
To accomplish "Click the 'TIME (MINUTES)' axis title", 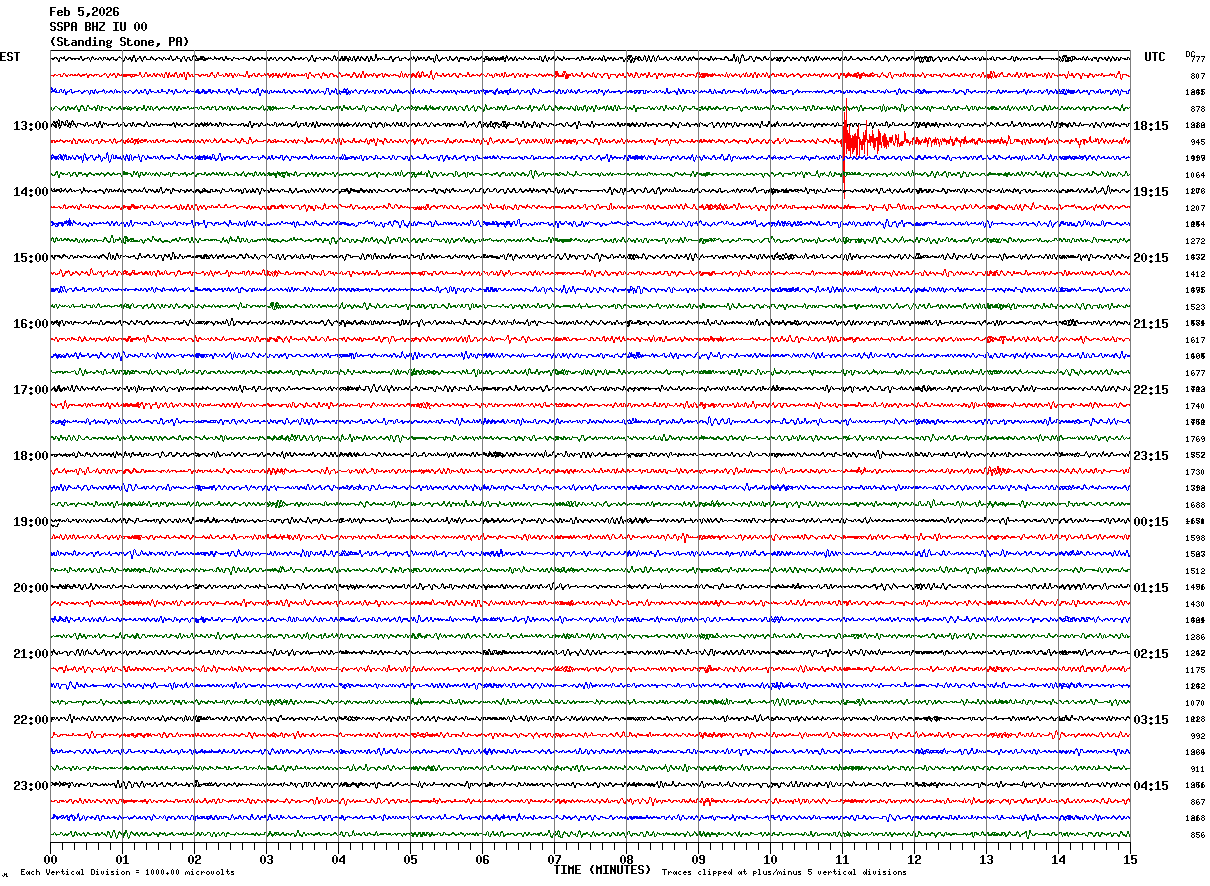I will point(602,870).
